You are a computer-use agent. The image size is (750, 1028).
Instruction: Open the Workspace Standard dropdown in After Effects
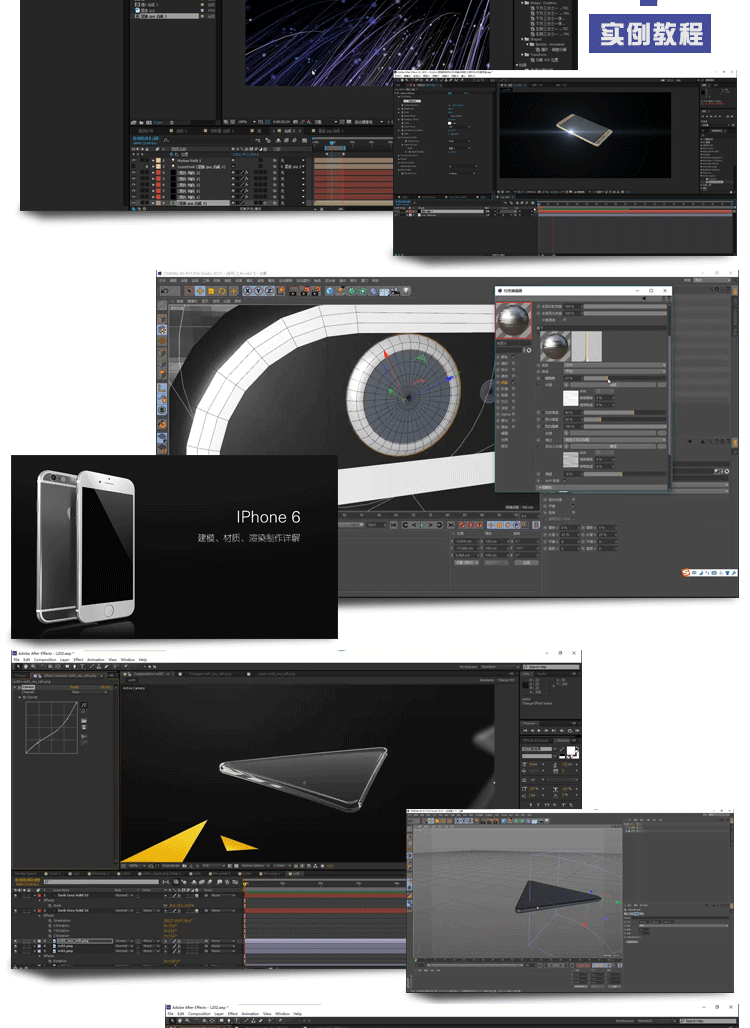coord(502,667)
